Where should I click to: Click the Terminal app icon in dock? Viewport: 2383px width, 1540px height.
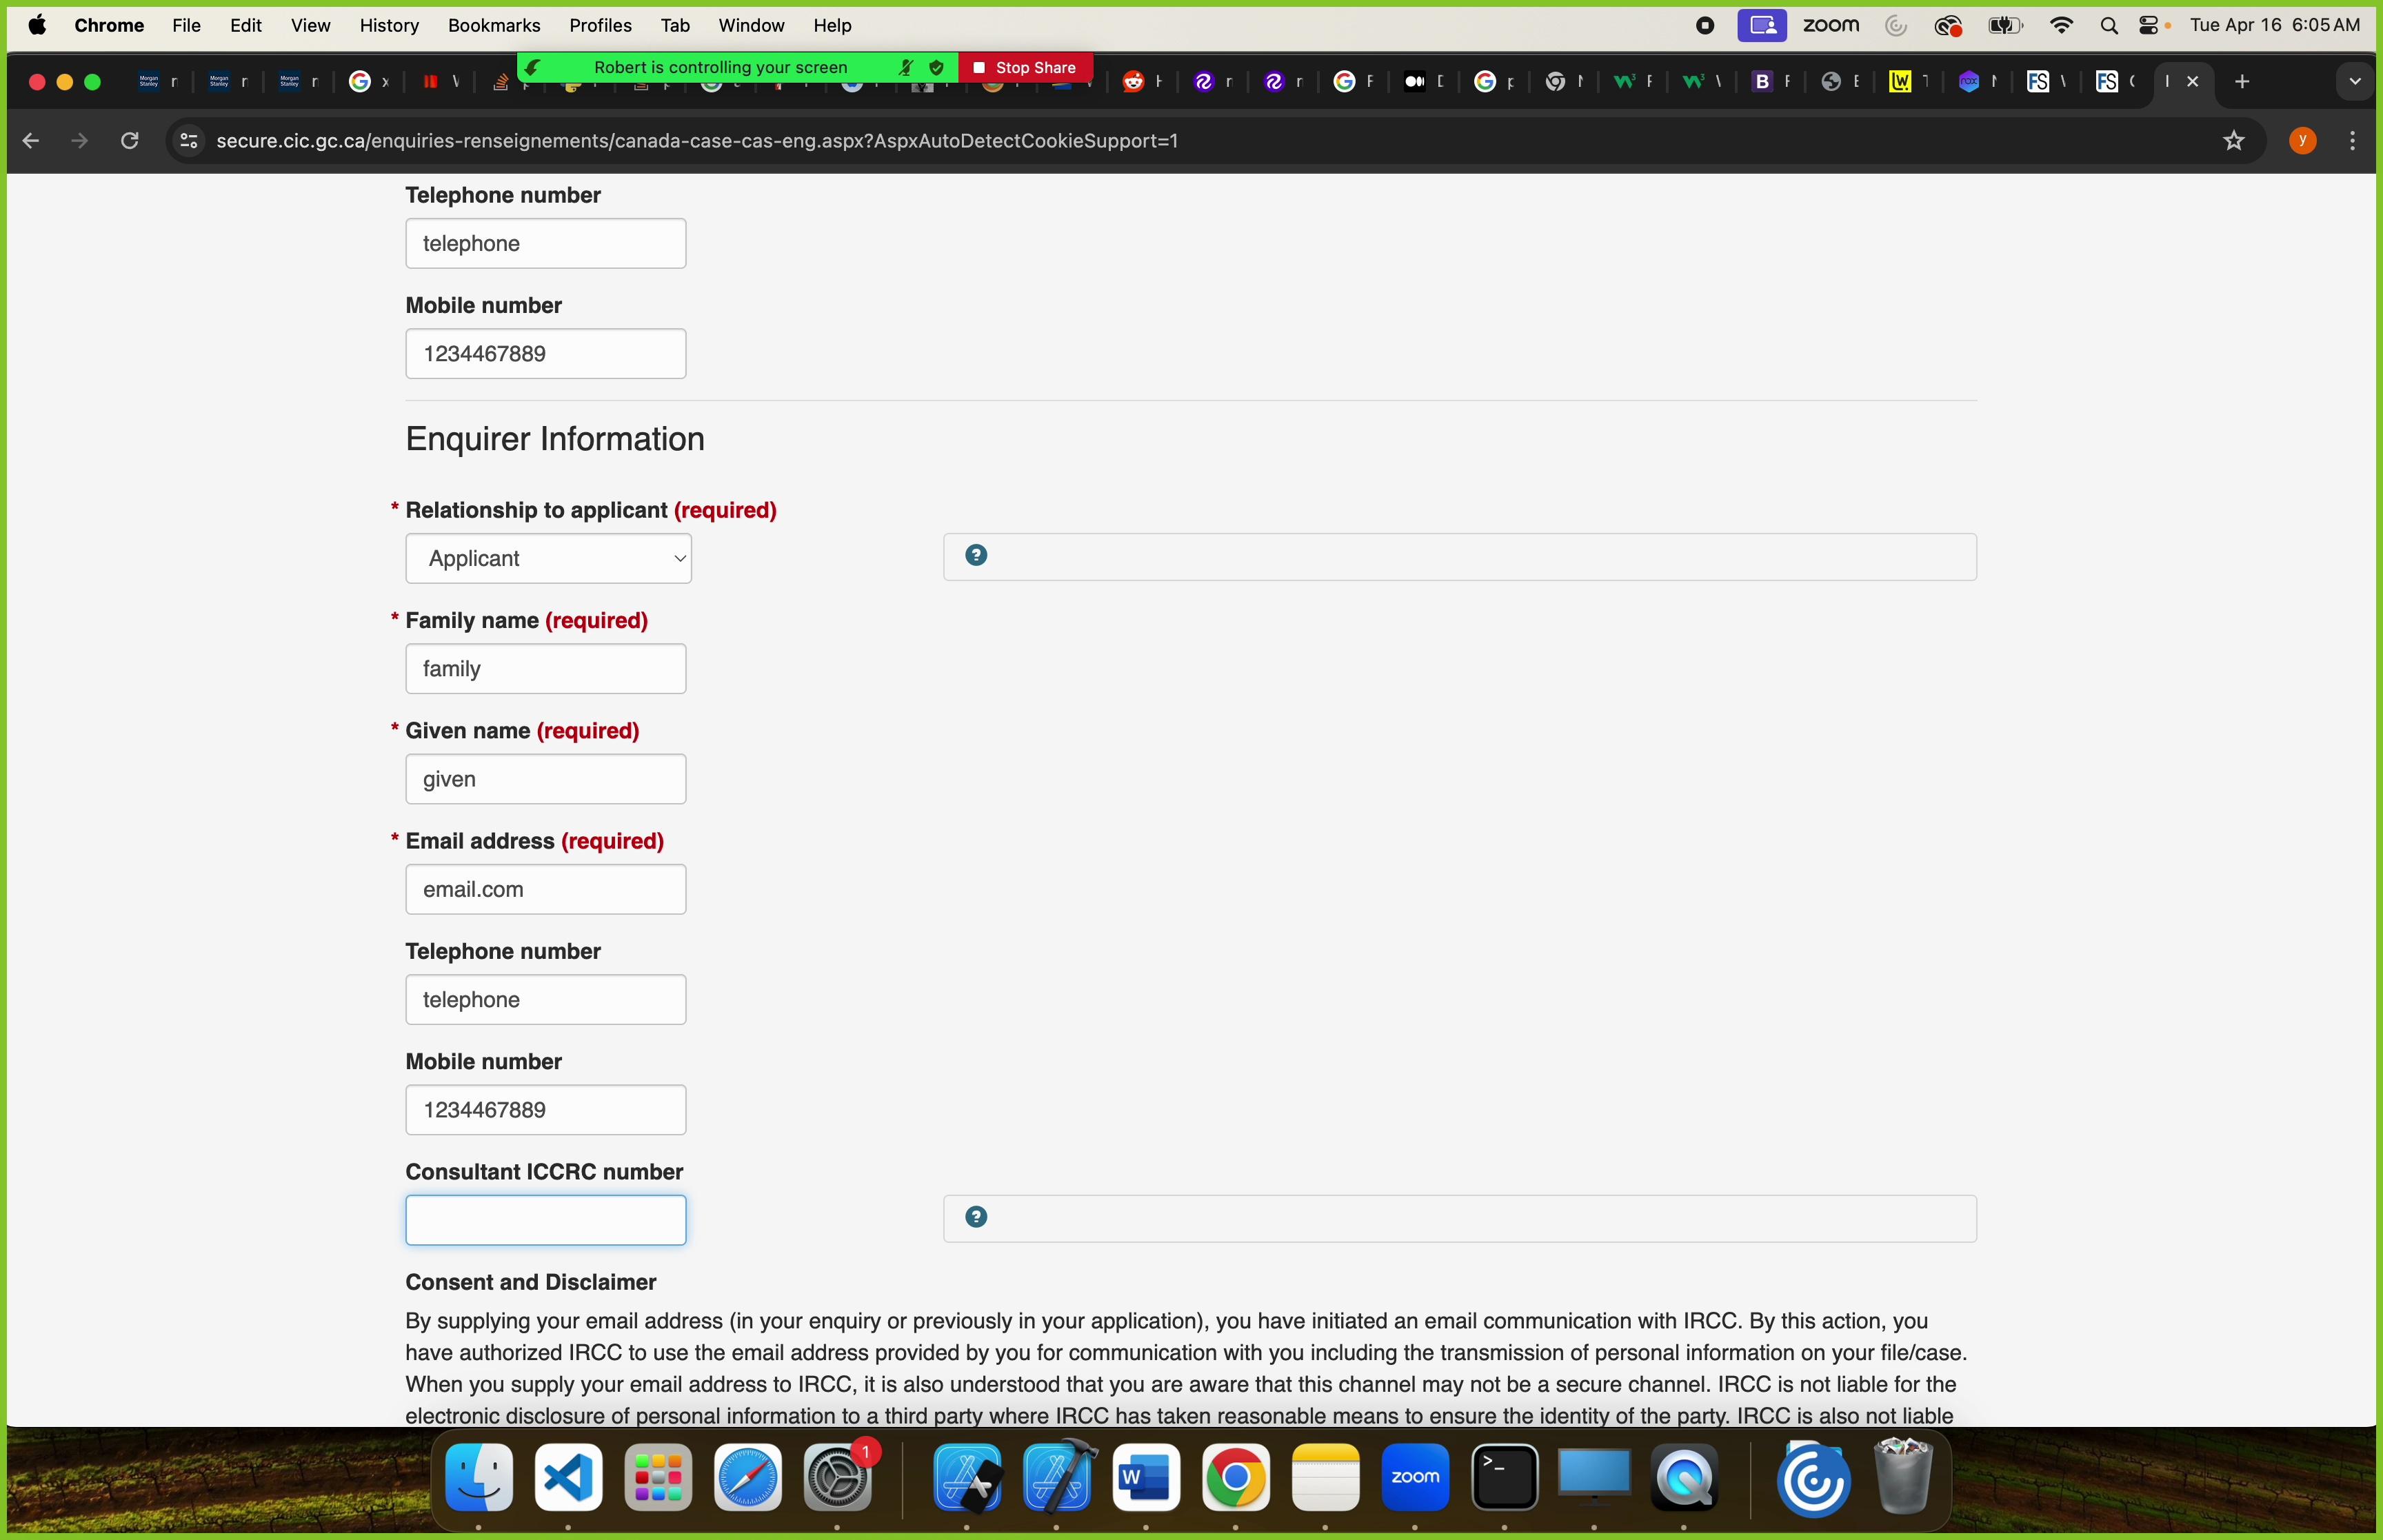click(x=1504, y=1477)
